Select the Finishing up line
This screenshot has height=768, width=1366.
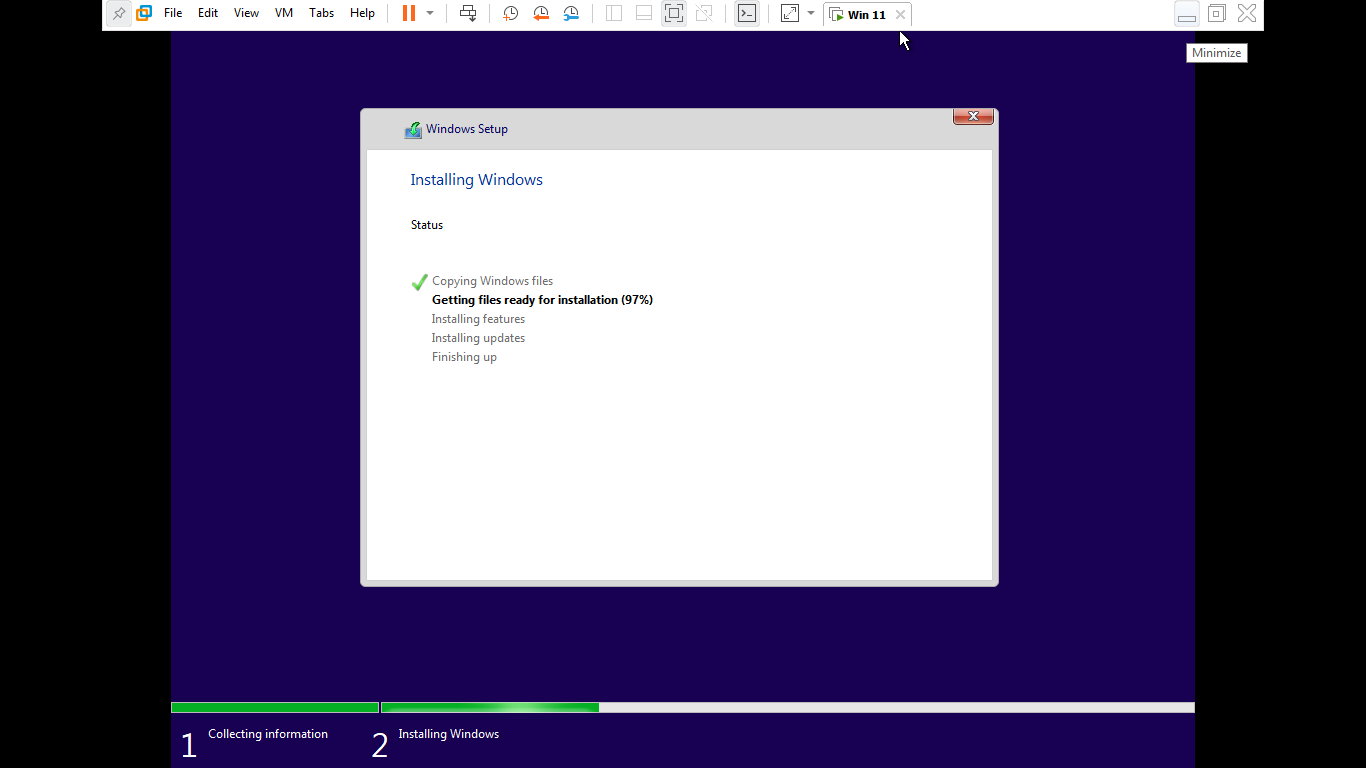pyautogui.click(x=464, y=357)
